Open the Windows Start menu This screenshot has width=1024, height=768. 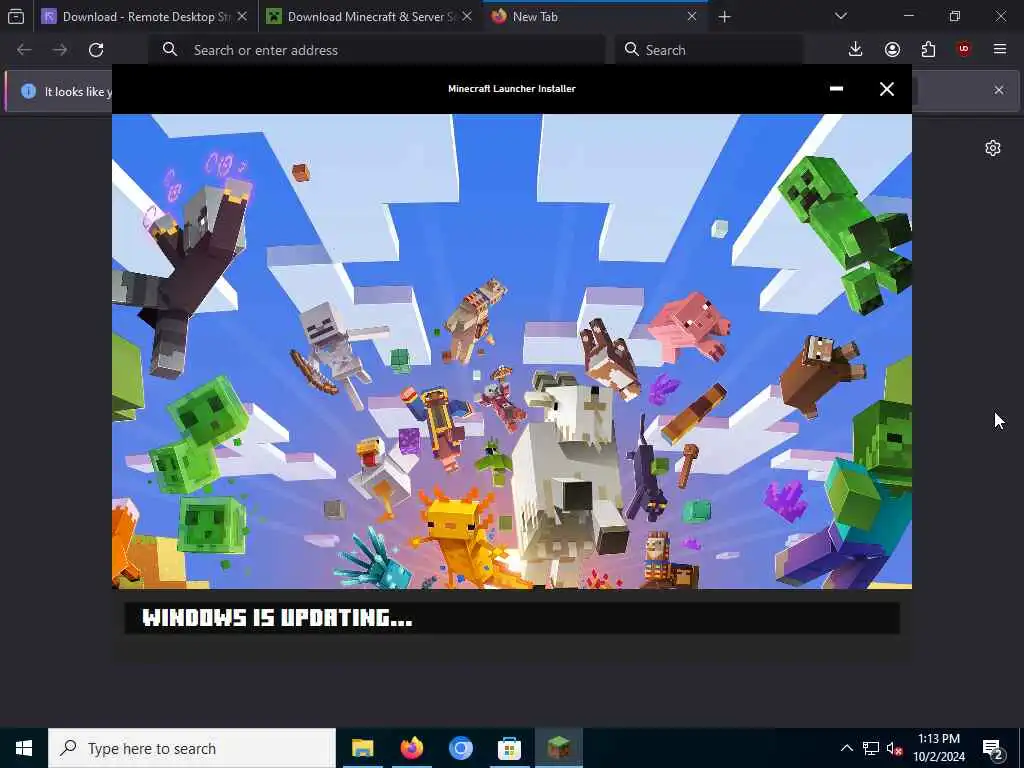point(24,748)
